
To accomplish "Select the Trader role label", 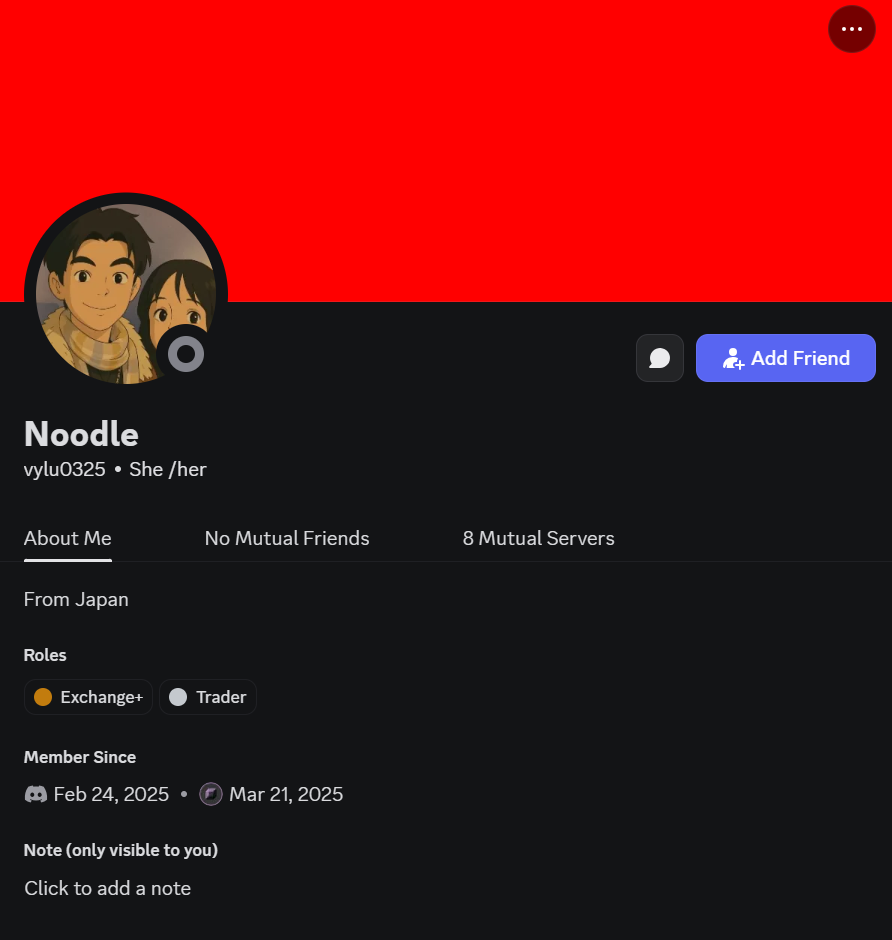I will (221, 697).
